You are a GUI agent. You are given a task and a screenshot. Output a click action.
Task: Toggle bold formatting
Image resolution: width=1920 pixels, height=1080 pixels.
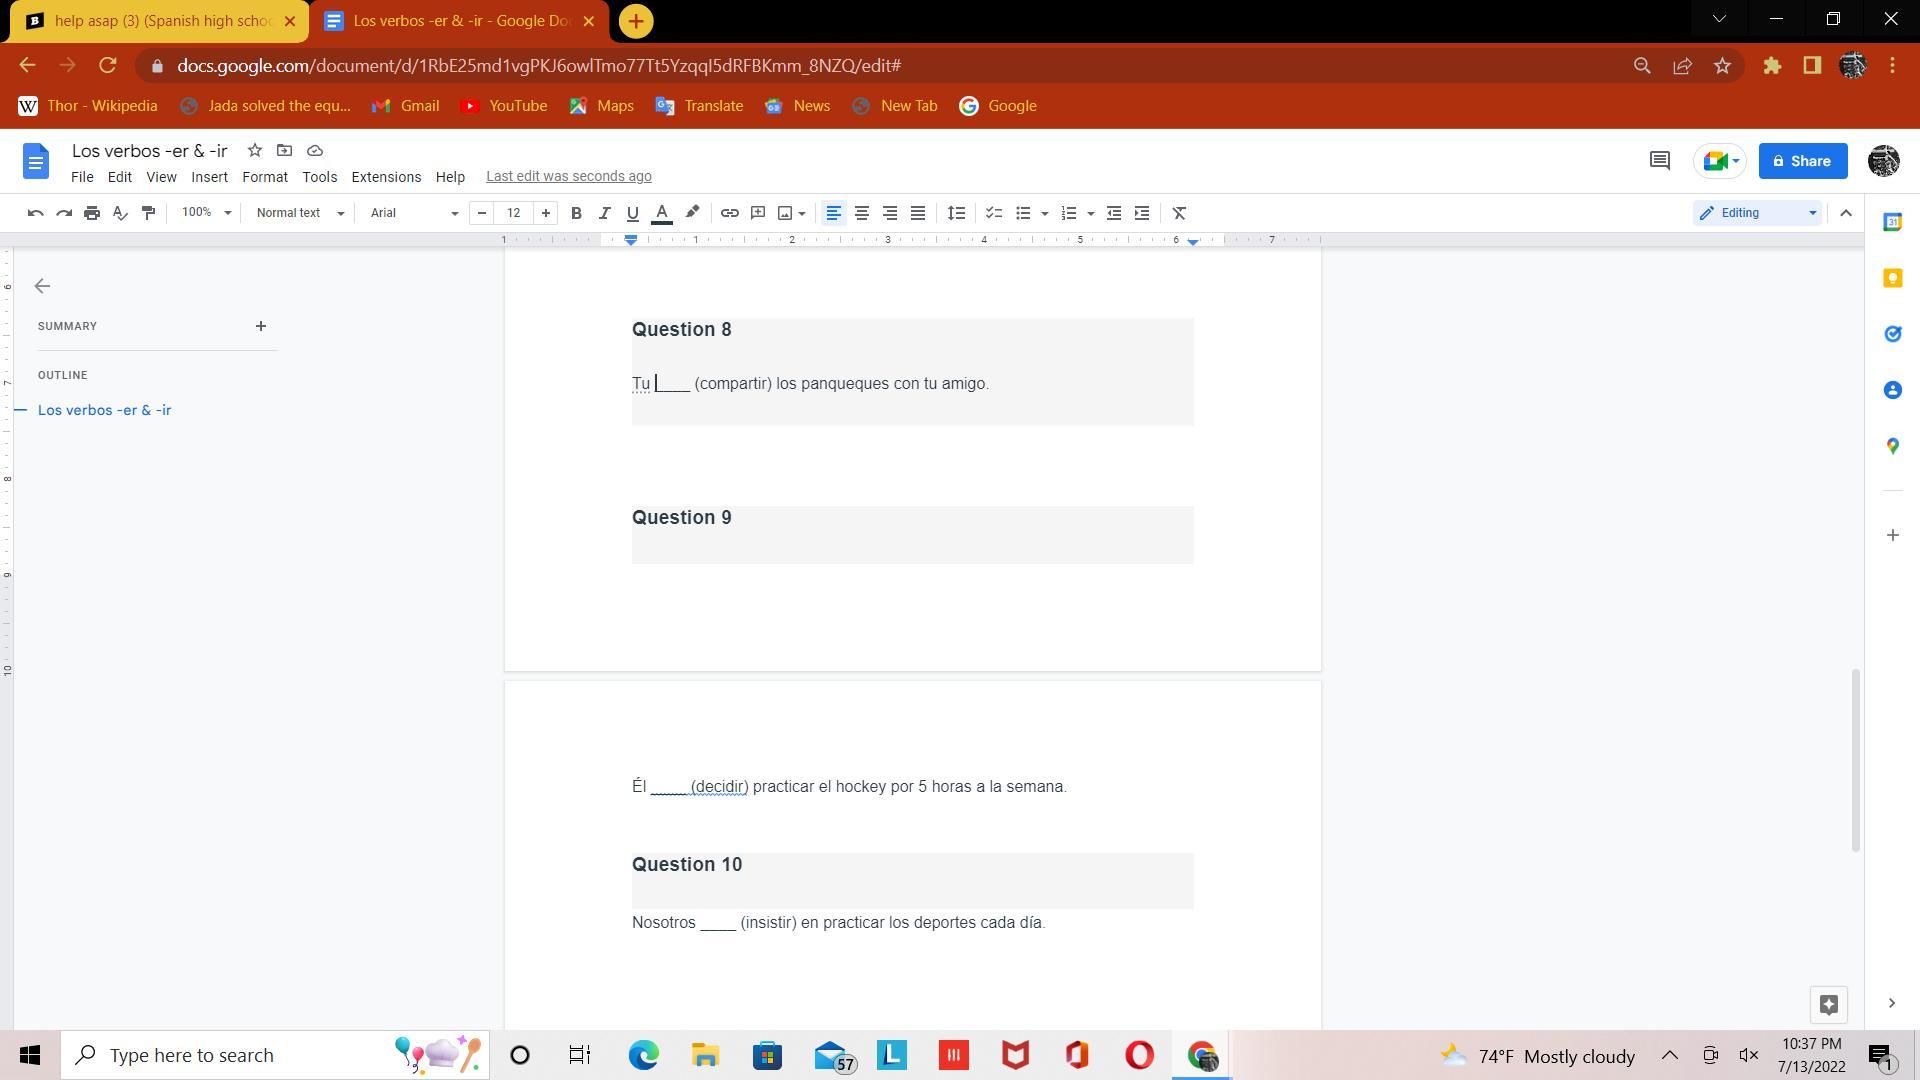click(x=576, y=213)
